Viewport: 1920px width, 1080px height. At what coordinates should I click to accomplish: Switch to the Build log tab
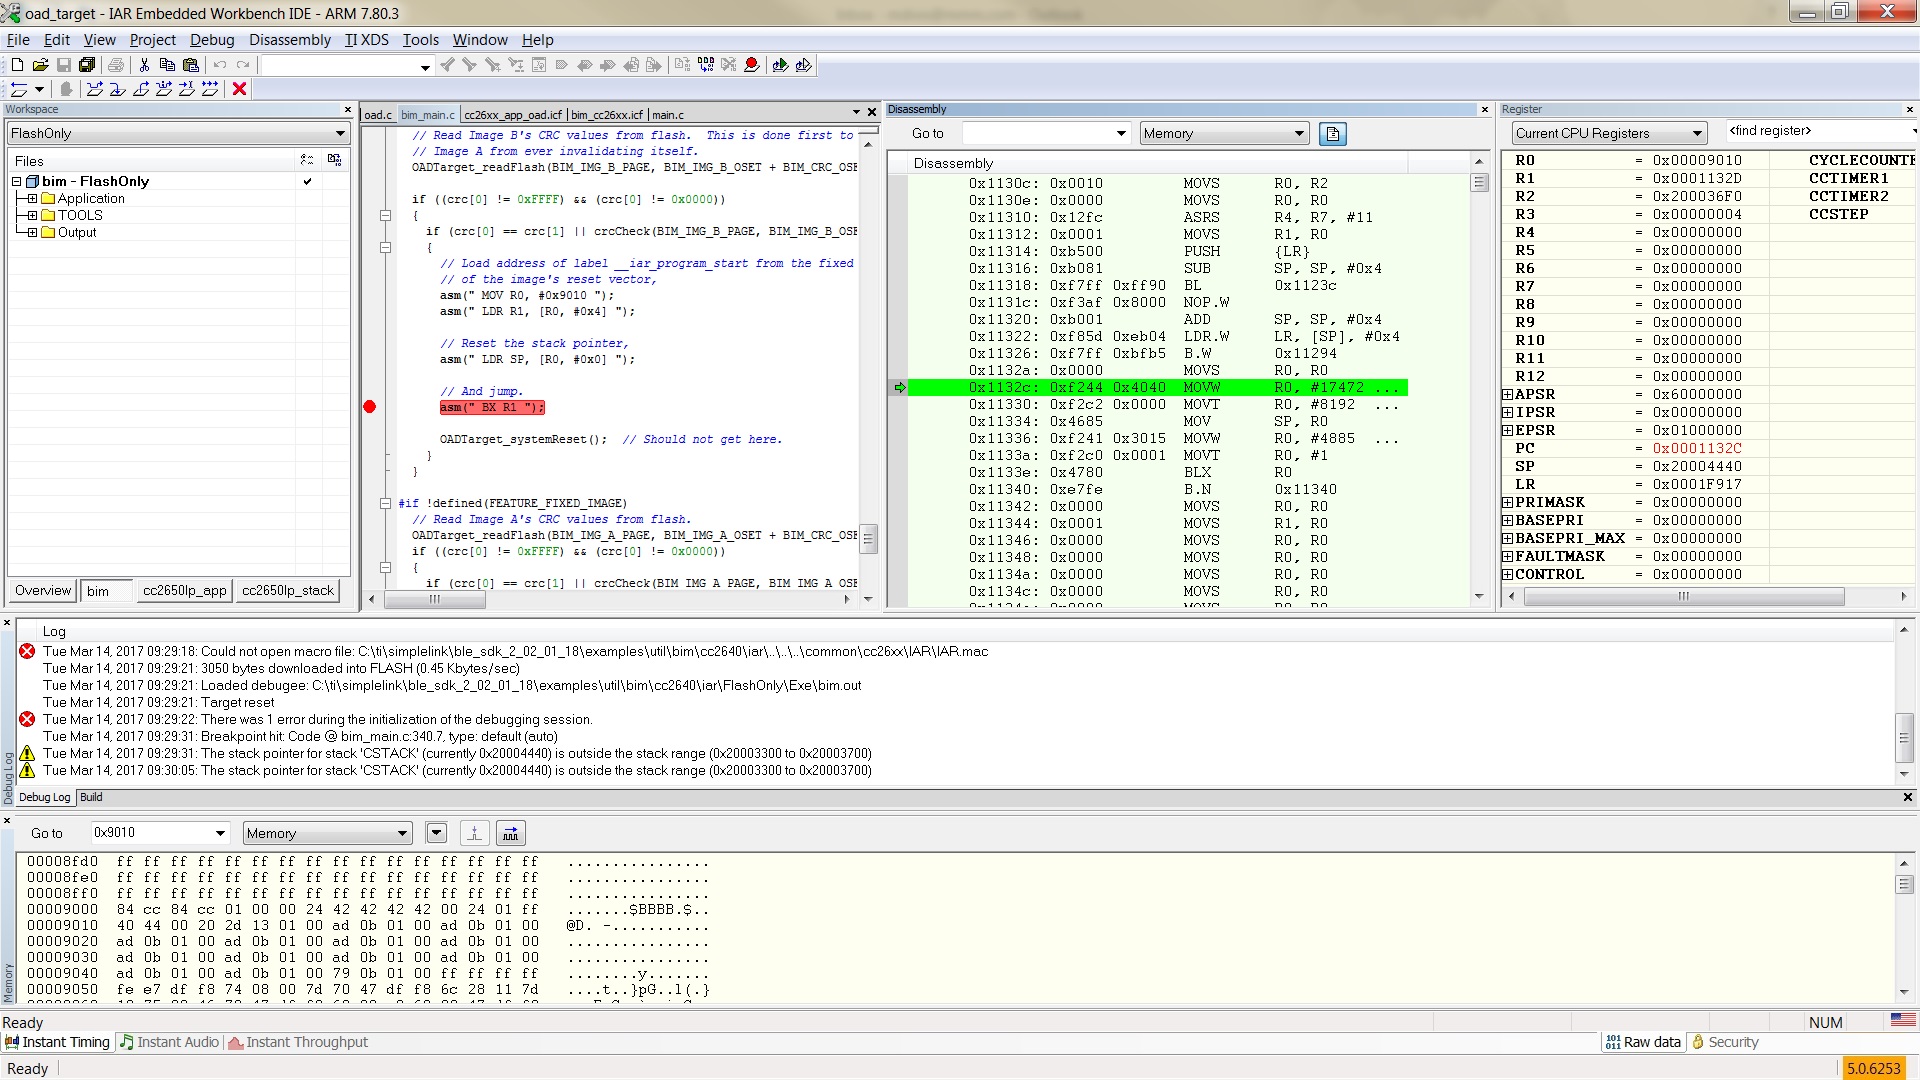pos(91,797)
